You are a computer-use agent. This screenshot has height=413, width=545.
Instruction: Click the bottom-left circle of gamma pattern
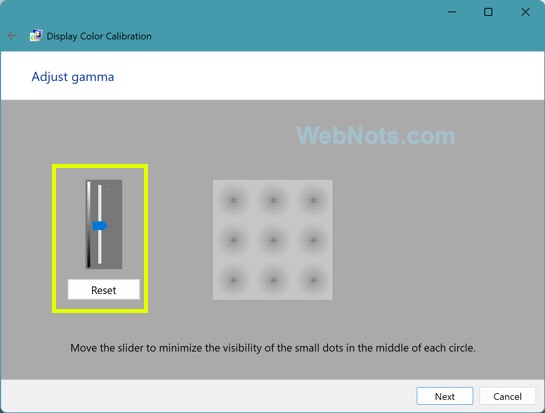click(233, 280)
